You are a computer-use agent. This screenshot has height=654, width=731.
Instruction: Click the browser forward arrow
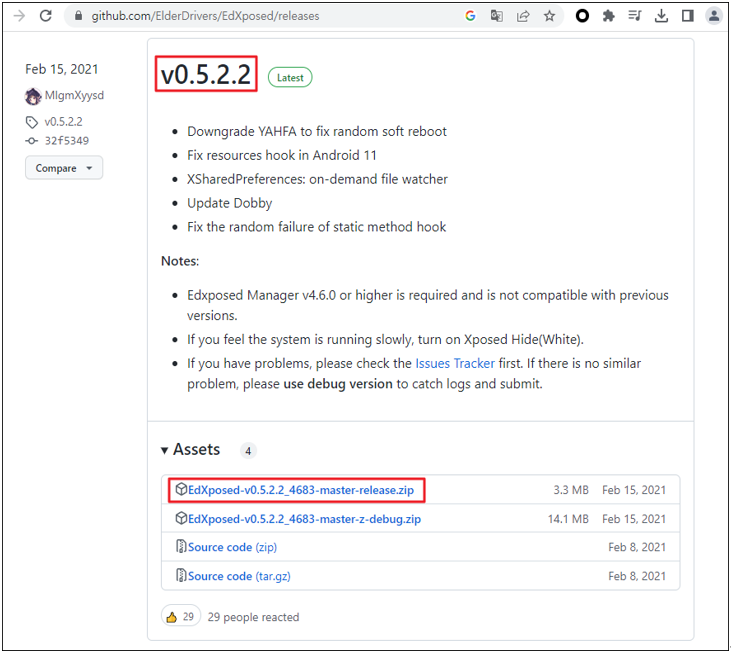pyautogui.click(x=19, y=16)
